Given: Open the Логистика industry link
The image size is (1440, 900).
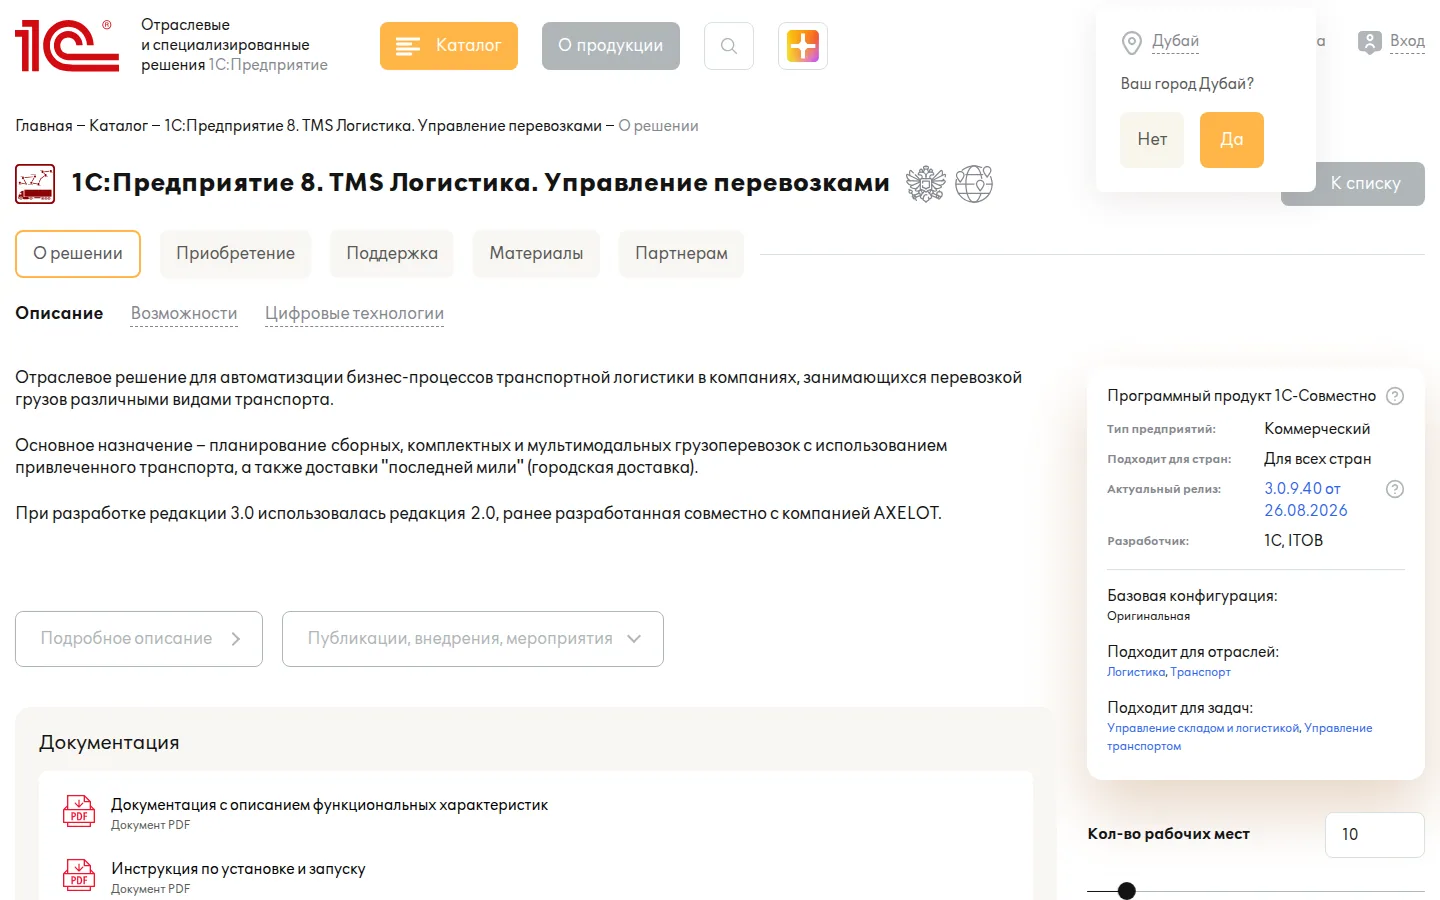Looking at the screenshot, I should [1136, 672].
